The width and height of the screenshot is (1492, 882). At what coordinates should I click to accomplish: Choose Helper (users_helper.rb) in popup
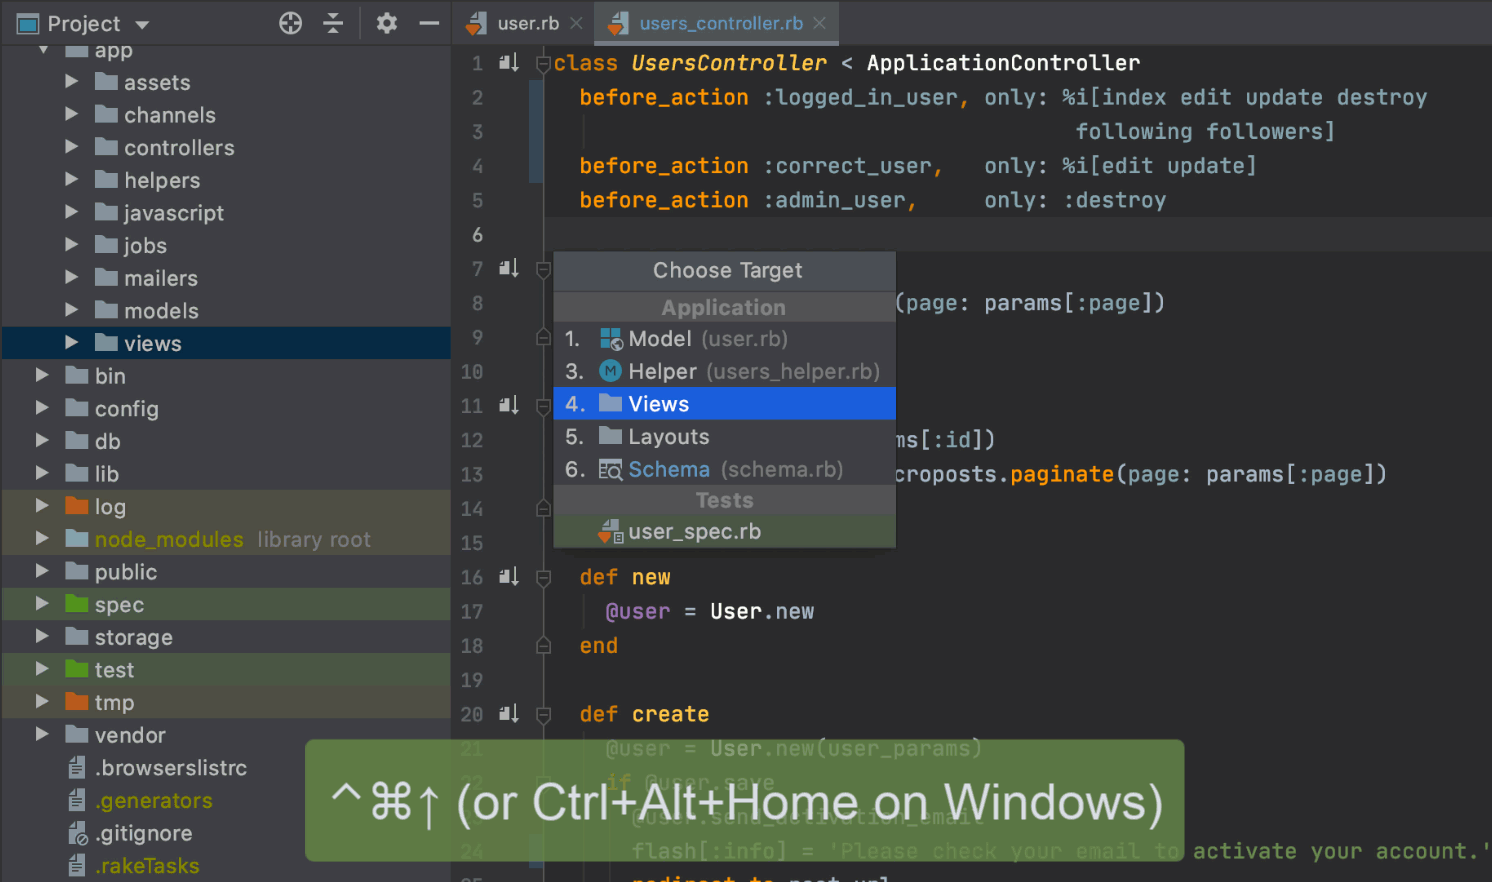click(x=724, y=371)
